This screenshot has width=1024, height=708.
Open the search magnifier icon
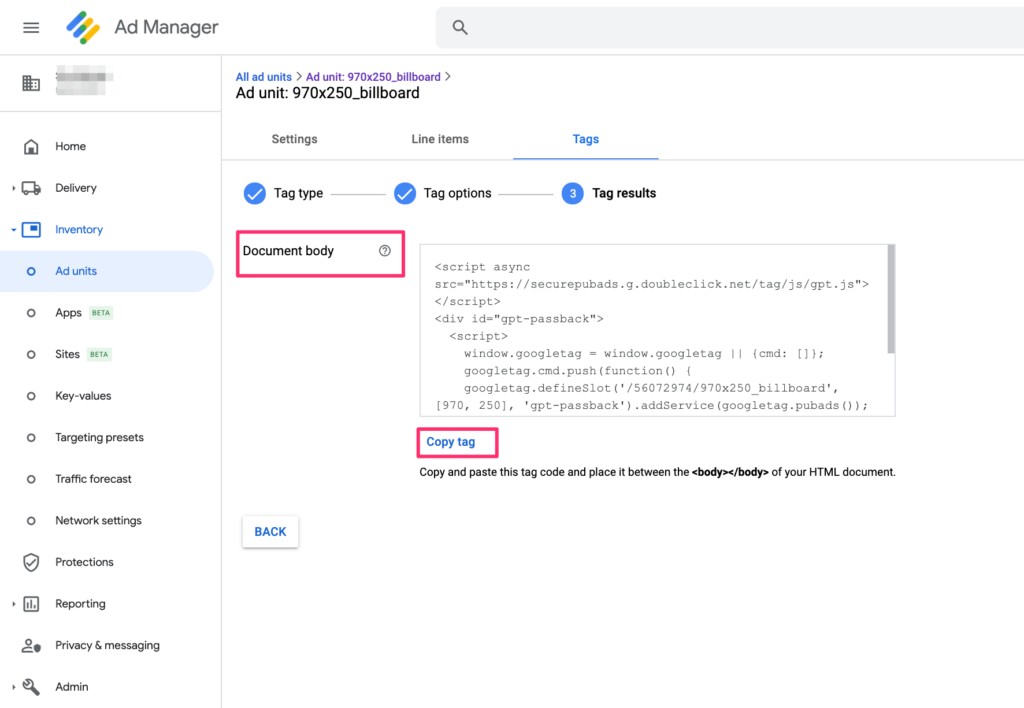coord(459,27)
